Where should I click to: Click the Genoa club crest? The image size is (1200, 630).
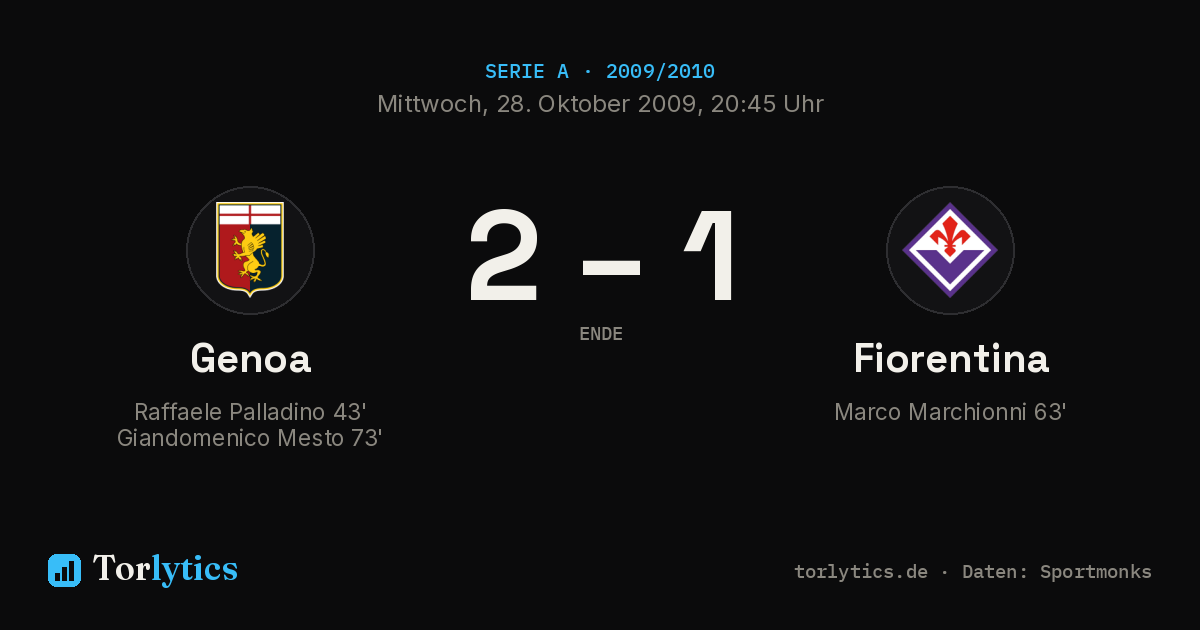[x=250, y=250]
